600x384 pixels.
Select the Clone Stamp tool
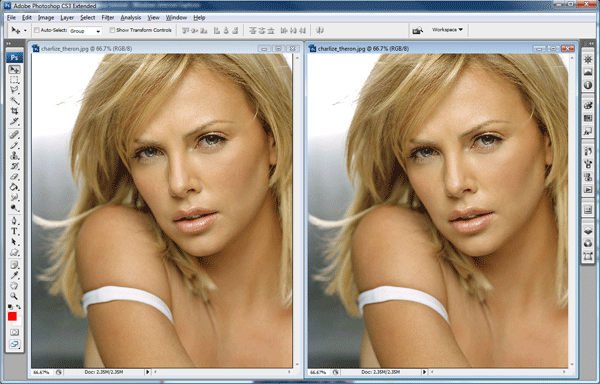[15, 156]
